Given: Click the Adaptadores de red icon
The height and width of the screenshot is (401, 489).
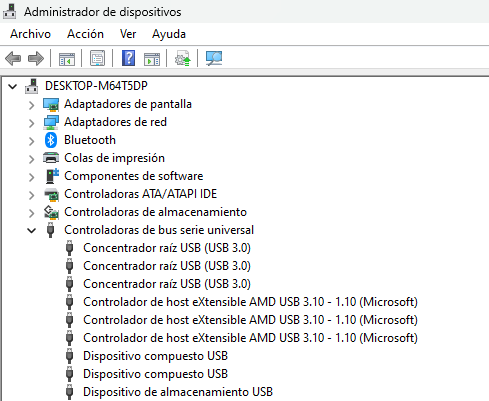Looking at the screenshot, I should click(x=51, y=122).
